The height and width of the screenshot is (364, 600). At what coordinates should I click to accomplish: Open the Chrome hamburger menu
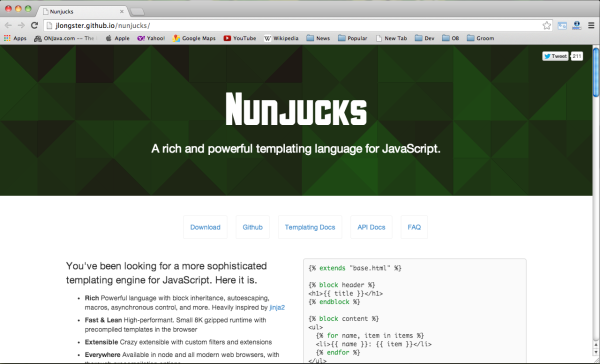click(x=591, y=26)
